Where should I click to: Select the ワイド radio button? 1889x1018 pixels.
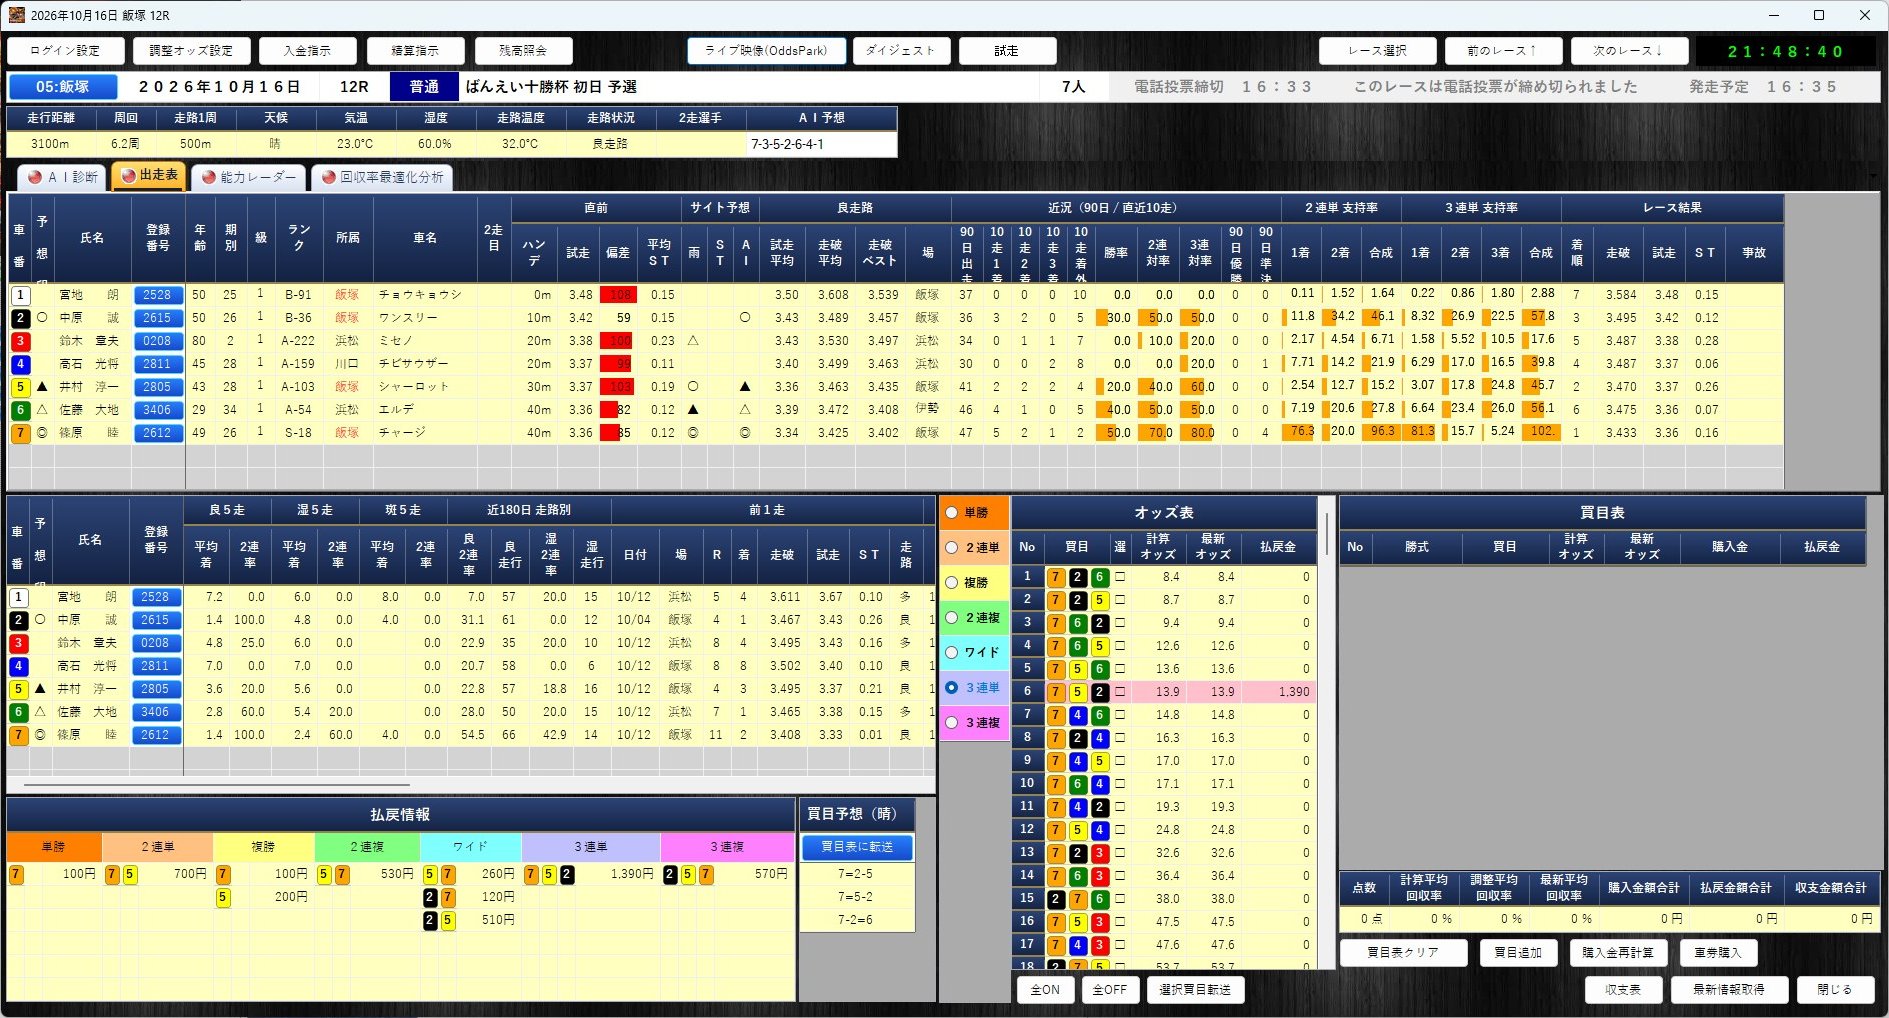tap(952, 653)
